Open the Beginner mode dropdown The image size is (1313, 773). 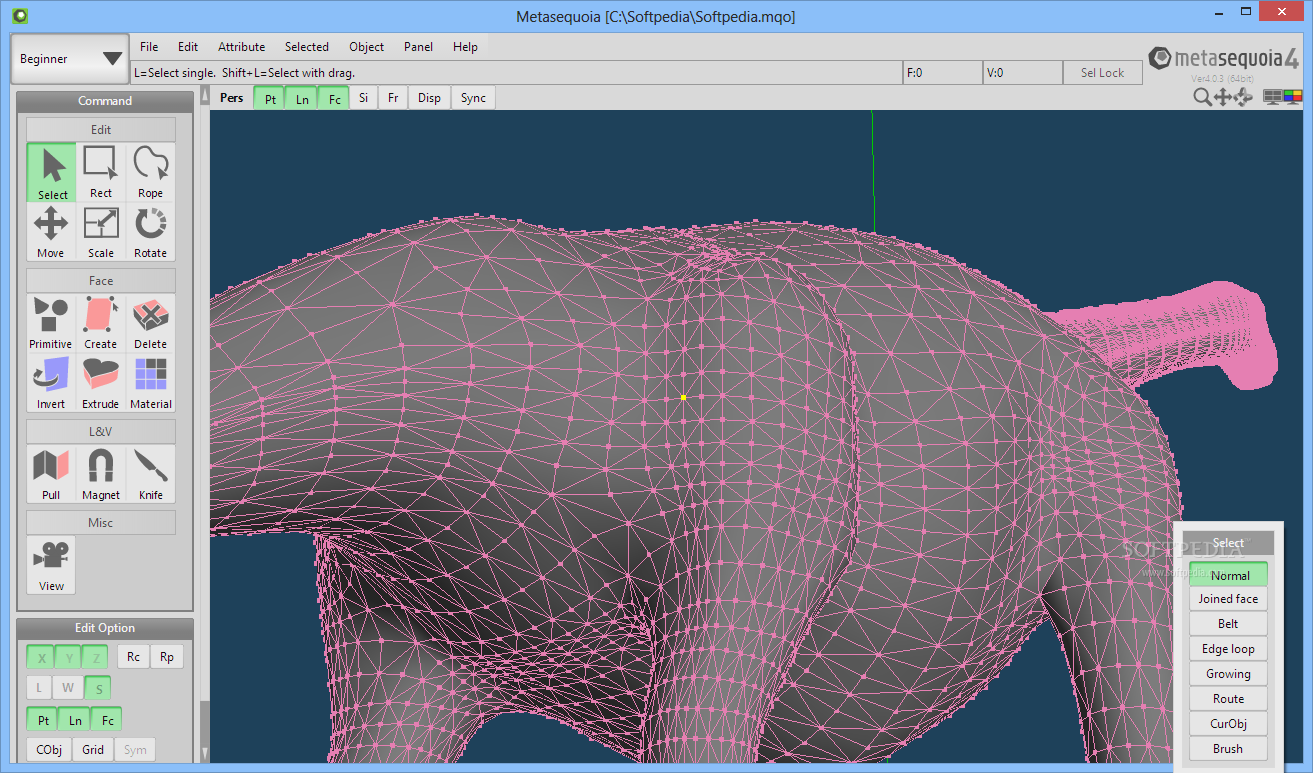point(70,59)
